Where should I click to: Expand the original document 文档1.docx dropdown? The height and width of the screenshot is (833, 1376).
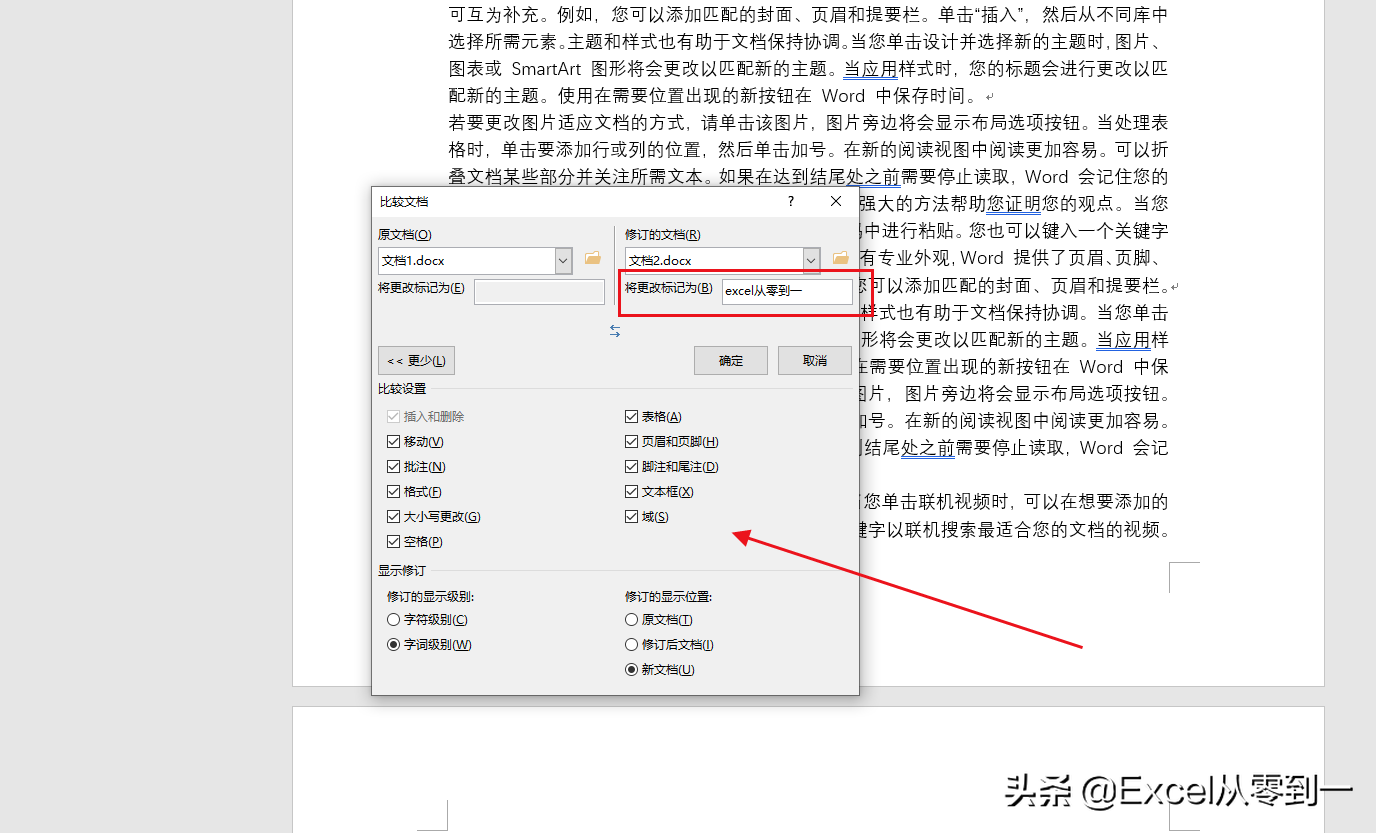[564, 260]
